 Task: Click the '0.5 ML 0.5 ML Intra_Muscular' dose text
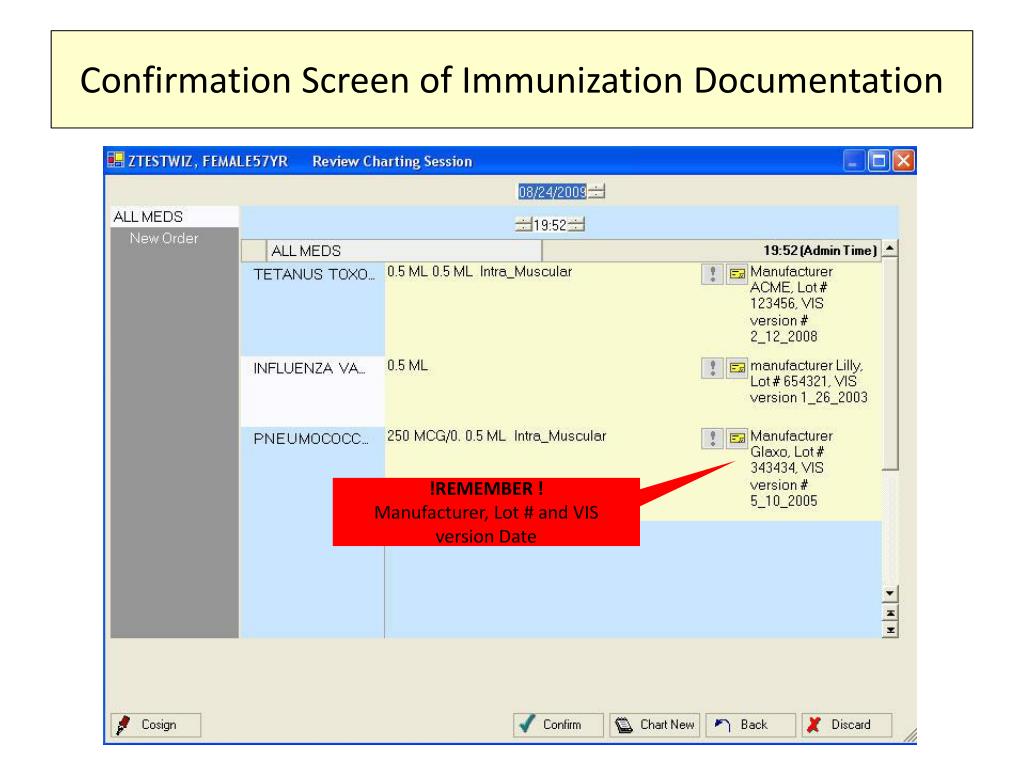[x=479, y=272]
